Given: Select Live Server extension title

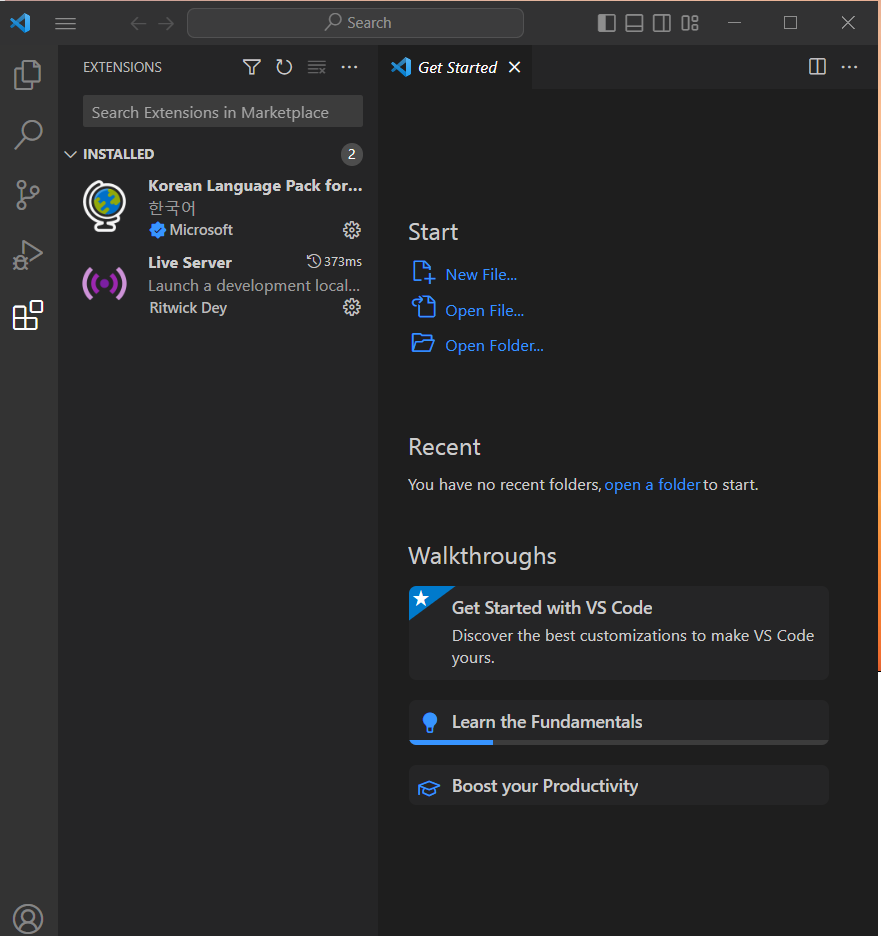Looking at the screenshot, I should [190, 263].
